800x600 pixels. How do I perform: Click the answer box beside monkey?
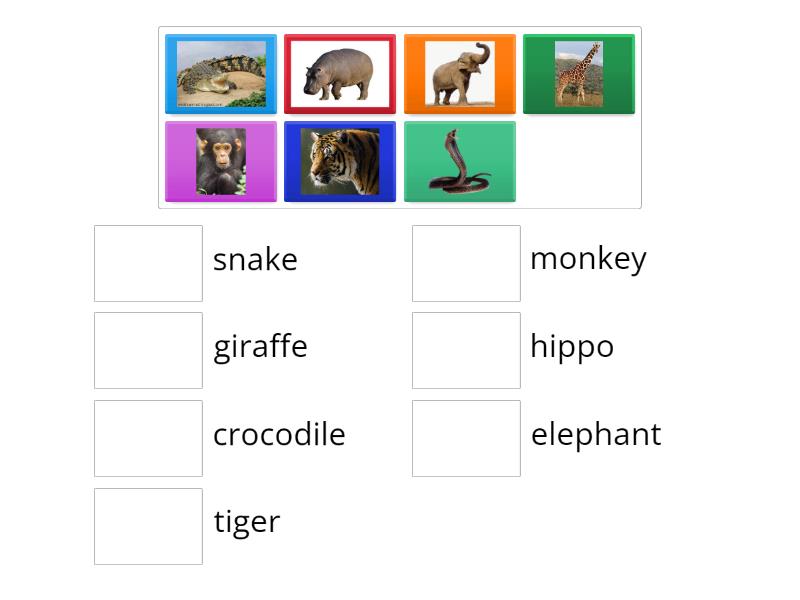click(466, 263)
